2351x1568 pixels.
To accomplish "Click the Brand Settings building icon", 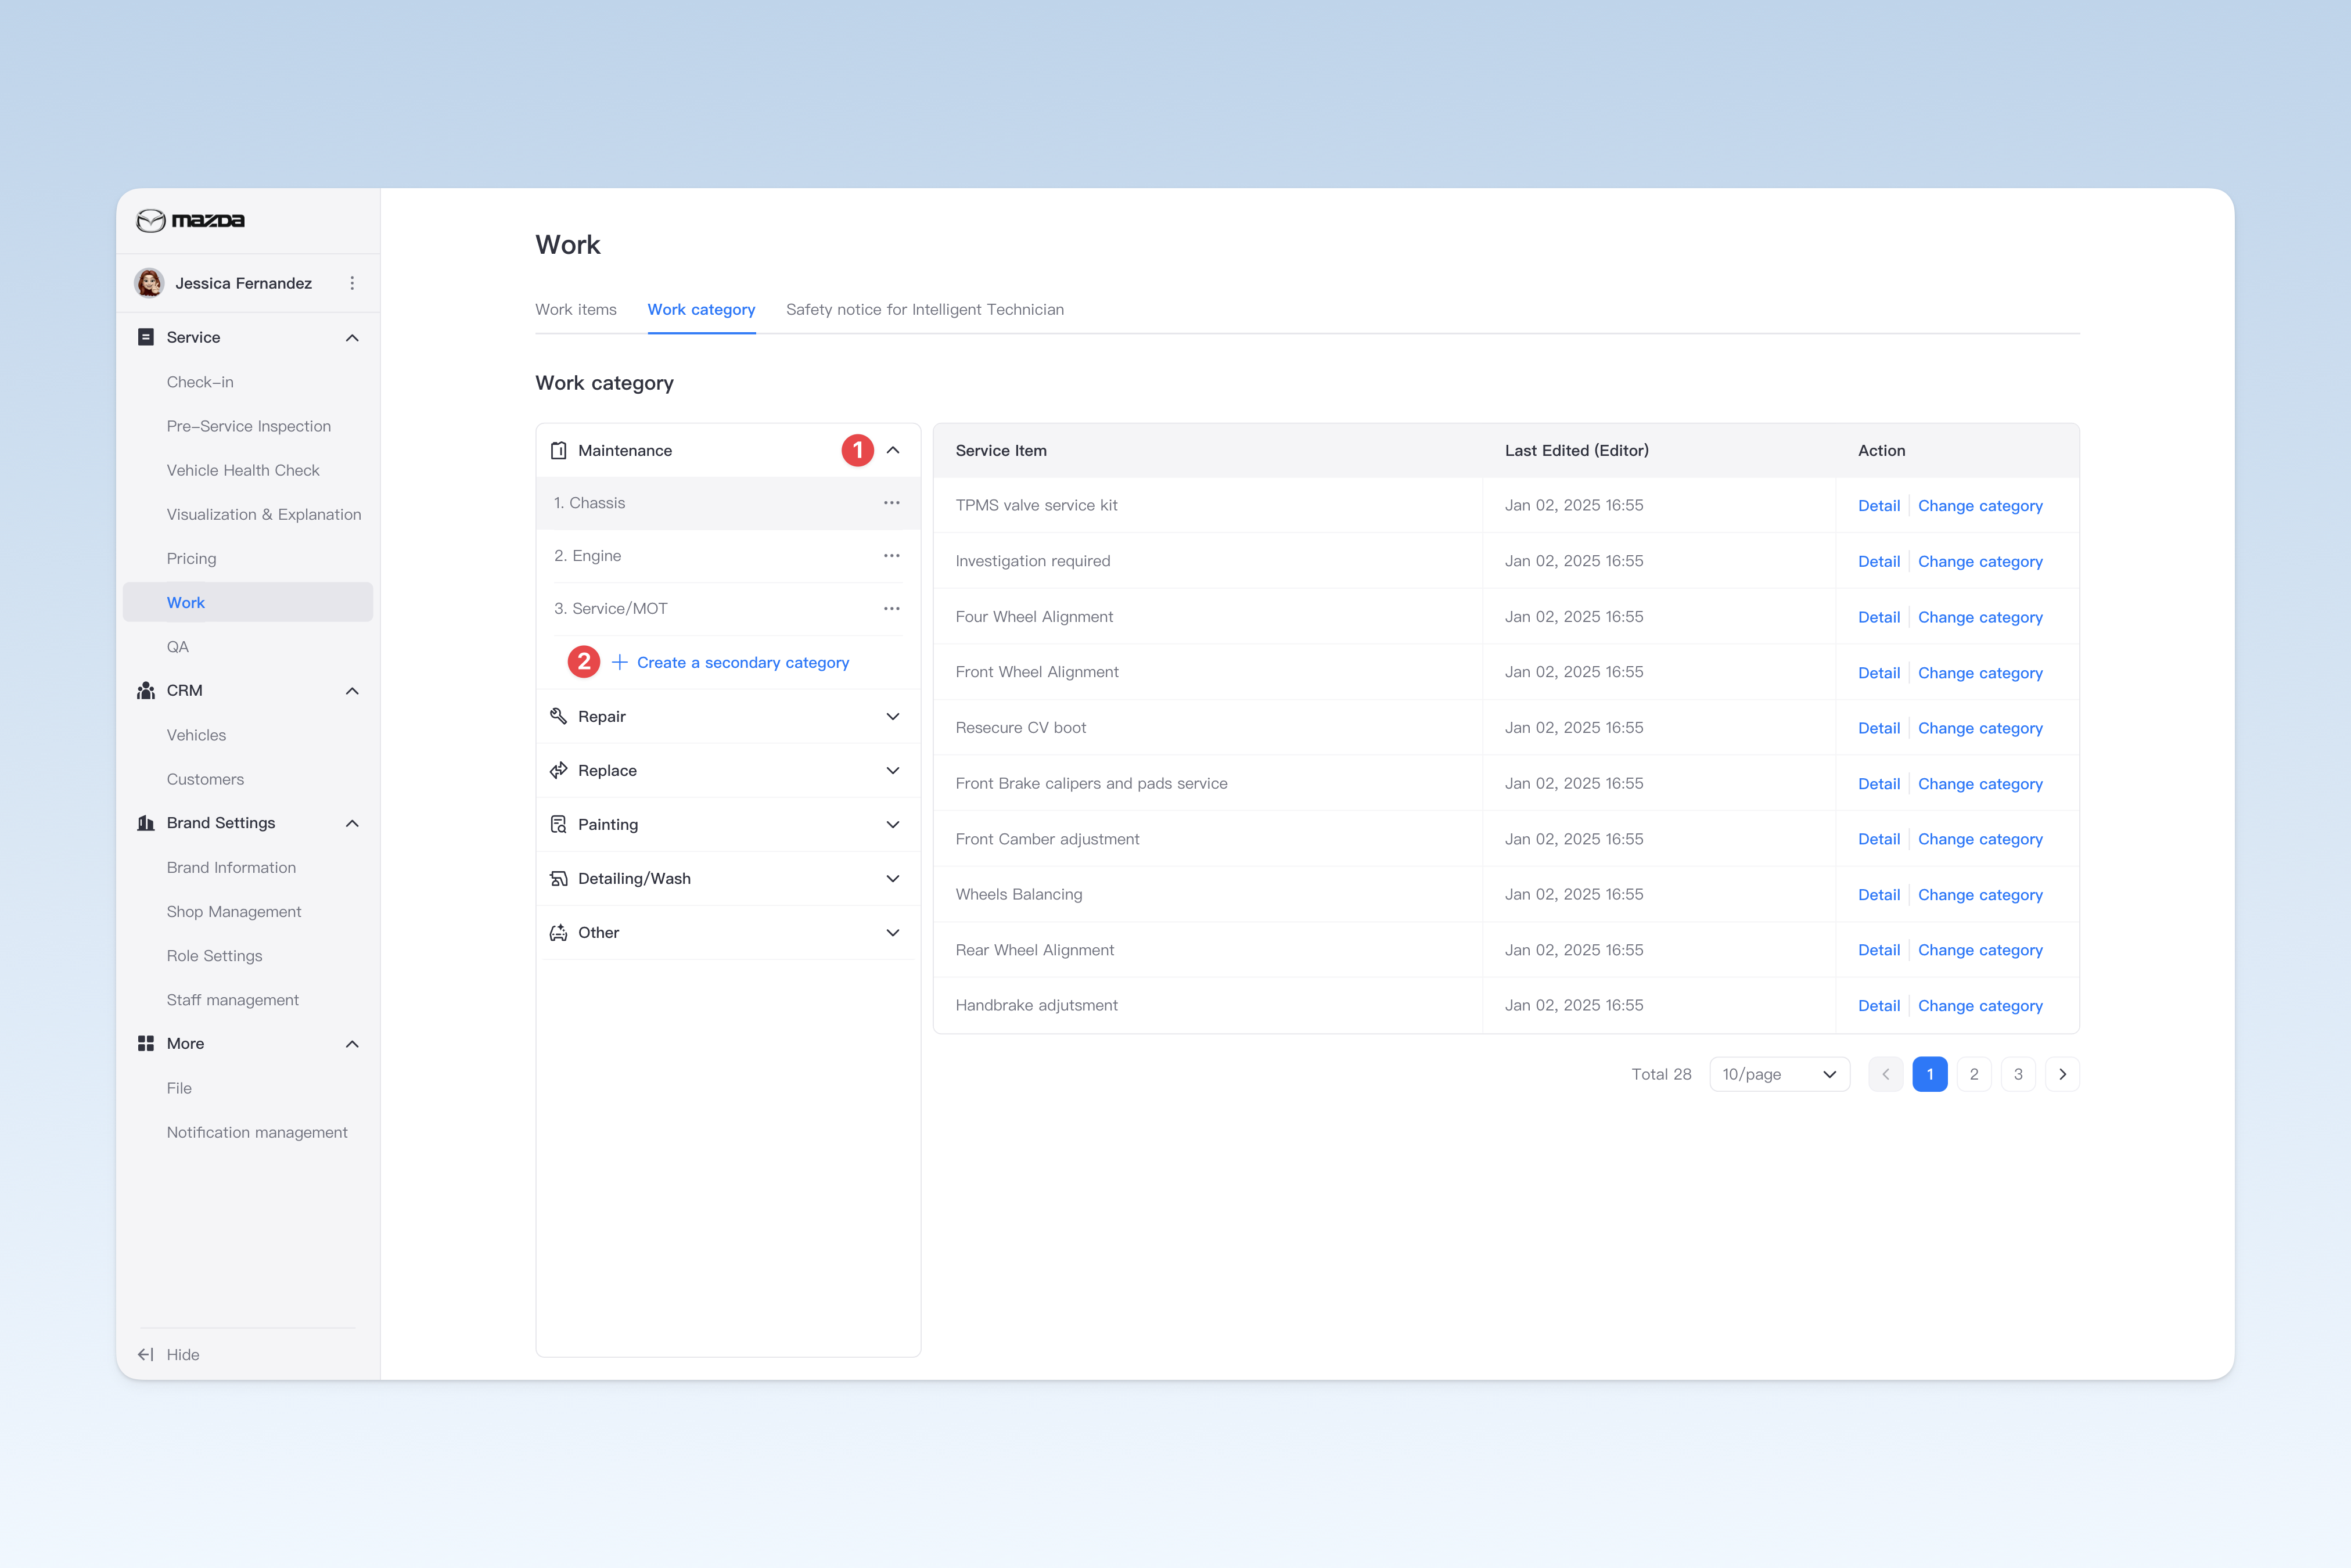I will pyautogui.click(x=146, y=823).
